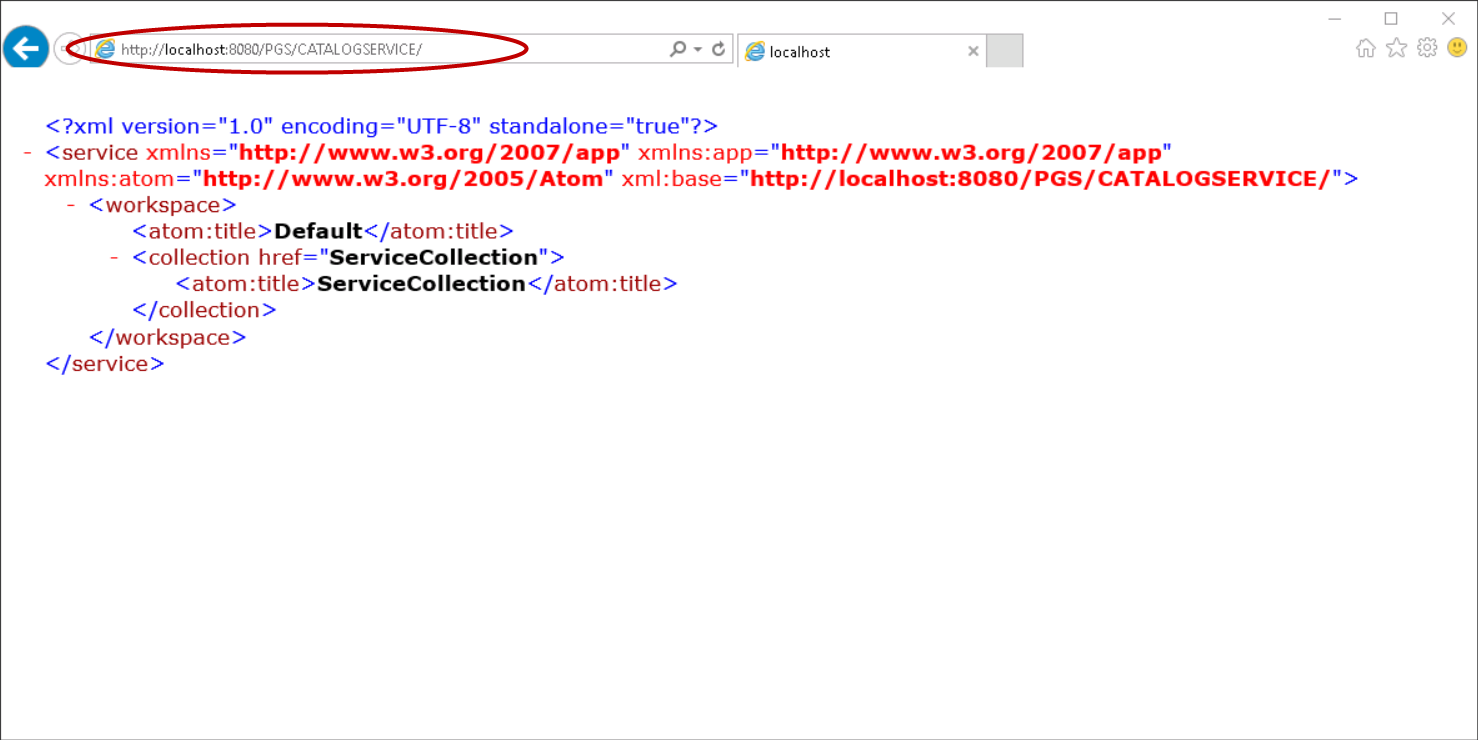Click the URL text in address bar
This screenshot has width=1478, height=740.
[x=272, y=49]
